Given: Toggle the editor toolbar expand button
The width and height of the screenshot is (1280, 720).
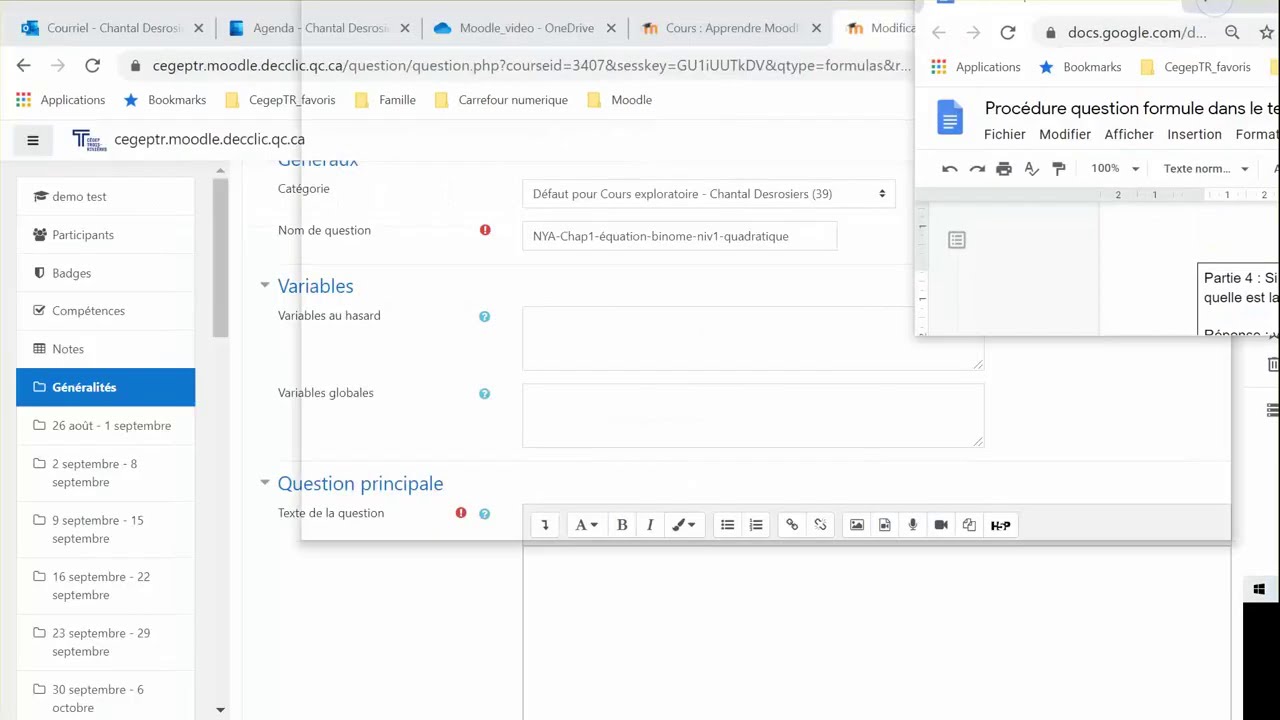Looking at the screenshot, I should pos(545,525).
